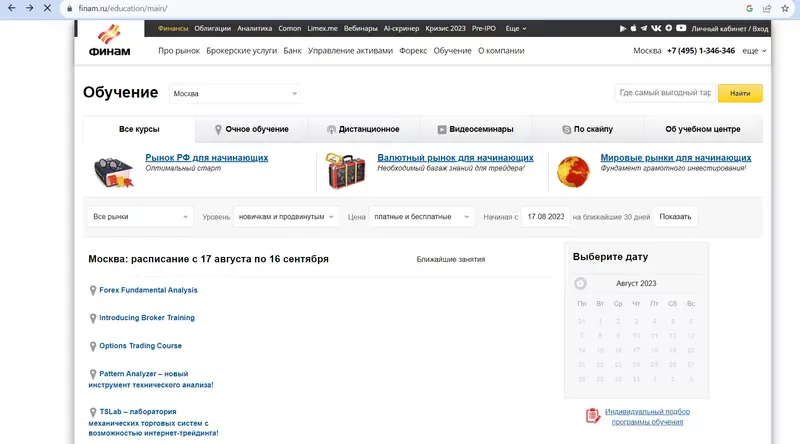
Task: Click the yellow Найти button
Action: pos(740,93)
